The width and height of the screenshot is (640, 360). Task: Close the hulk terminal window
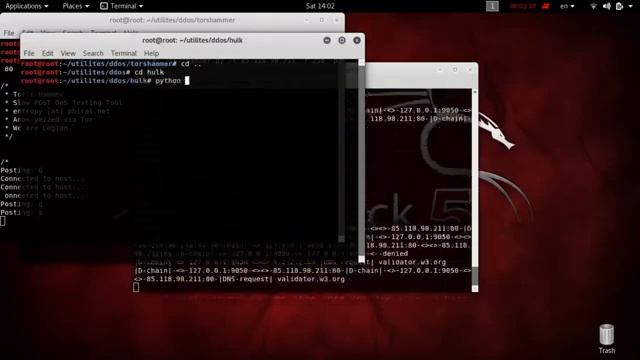(x=357, y=40)
